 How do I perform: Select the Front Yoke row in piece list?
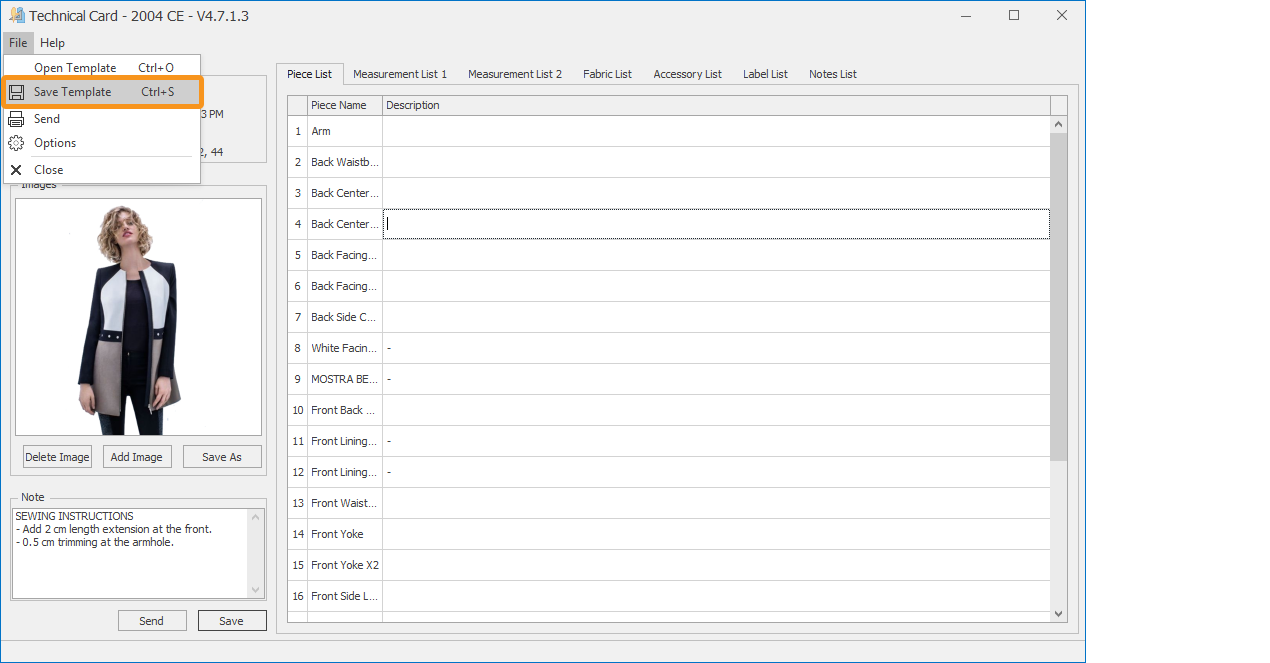click(337, 534)
